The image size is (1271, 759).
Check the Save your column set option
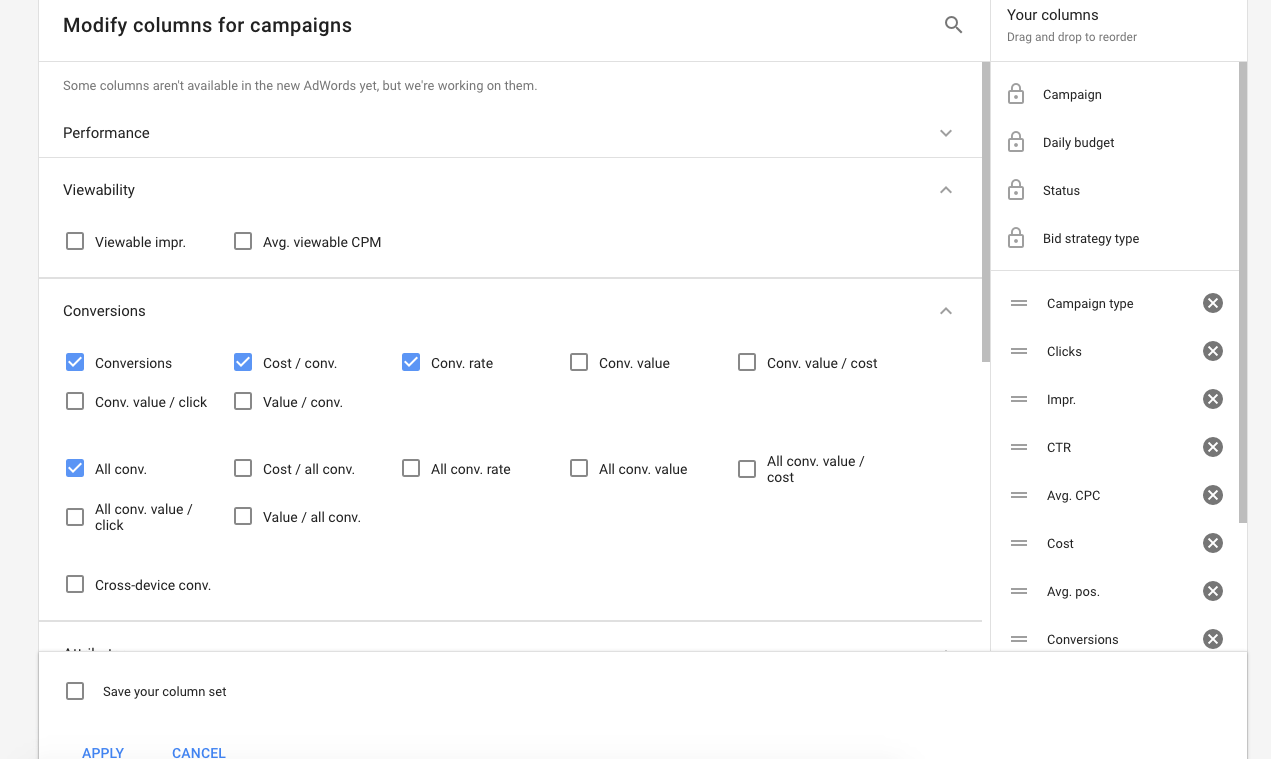click(x=75, y=690)
